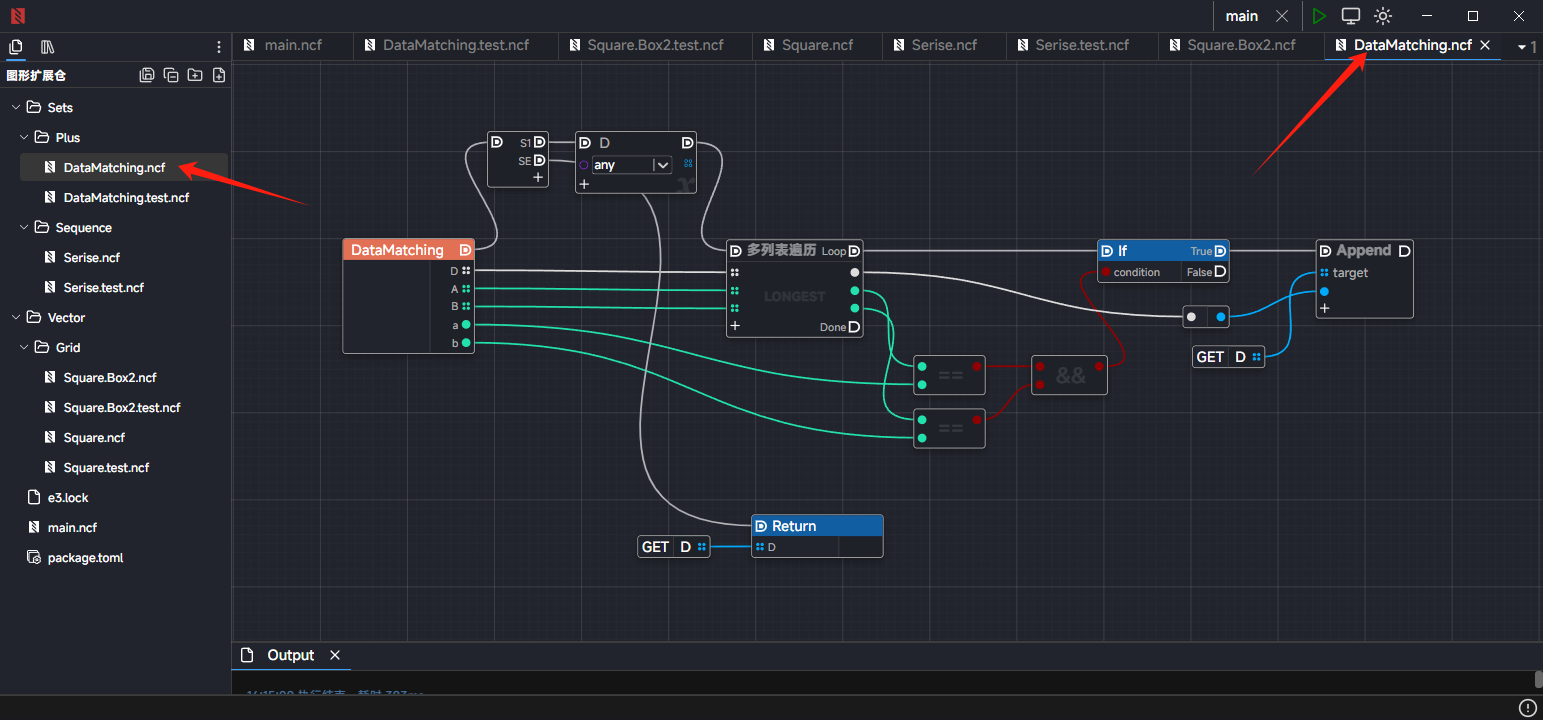Open Square.Box2.test.ncf in file tree
Image resolution: width=1543 pixels, height=720 pixels.
coord(121,407)
